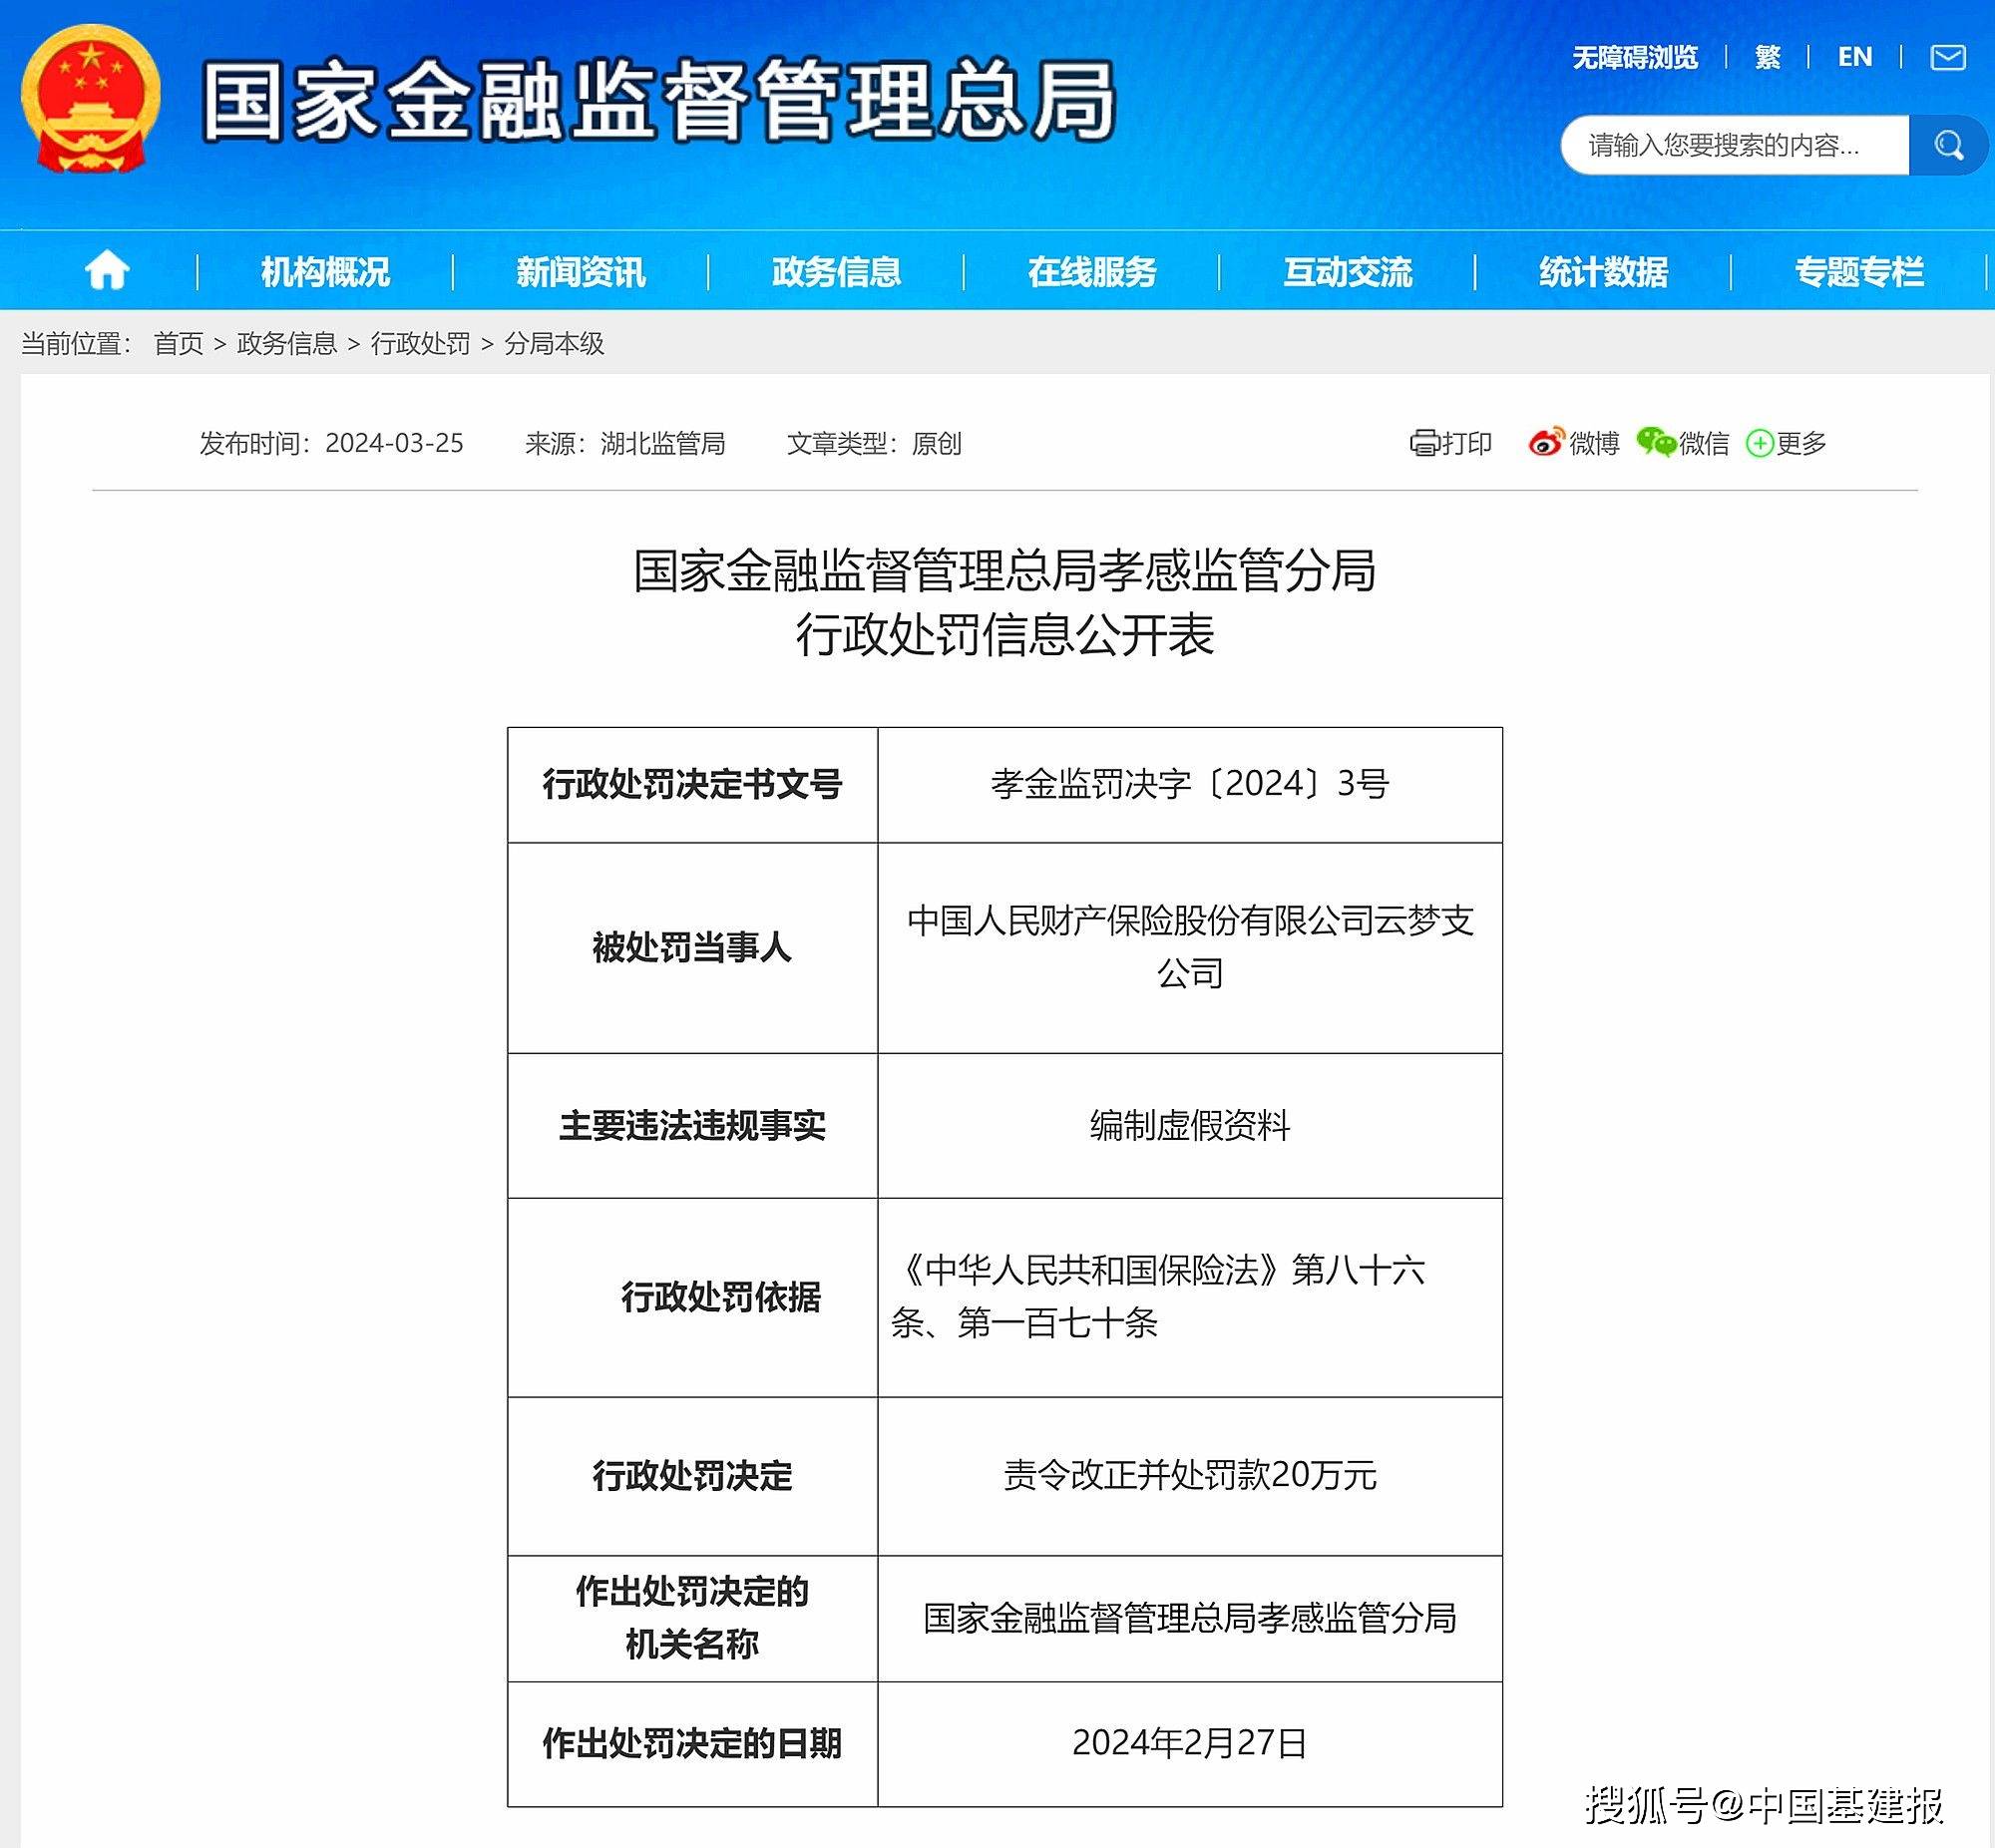Select publish date 2024-03-25 text
The image size is (1995, 1848).
point(395,443)
